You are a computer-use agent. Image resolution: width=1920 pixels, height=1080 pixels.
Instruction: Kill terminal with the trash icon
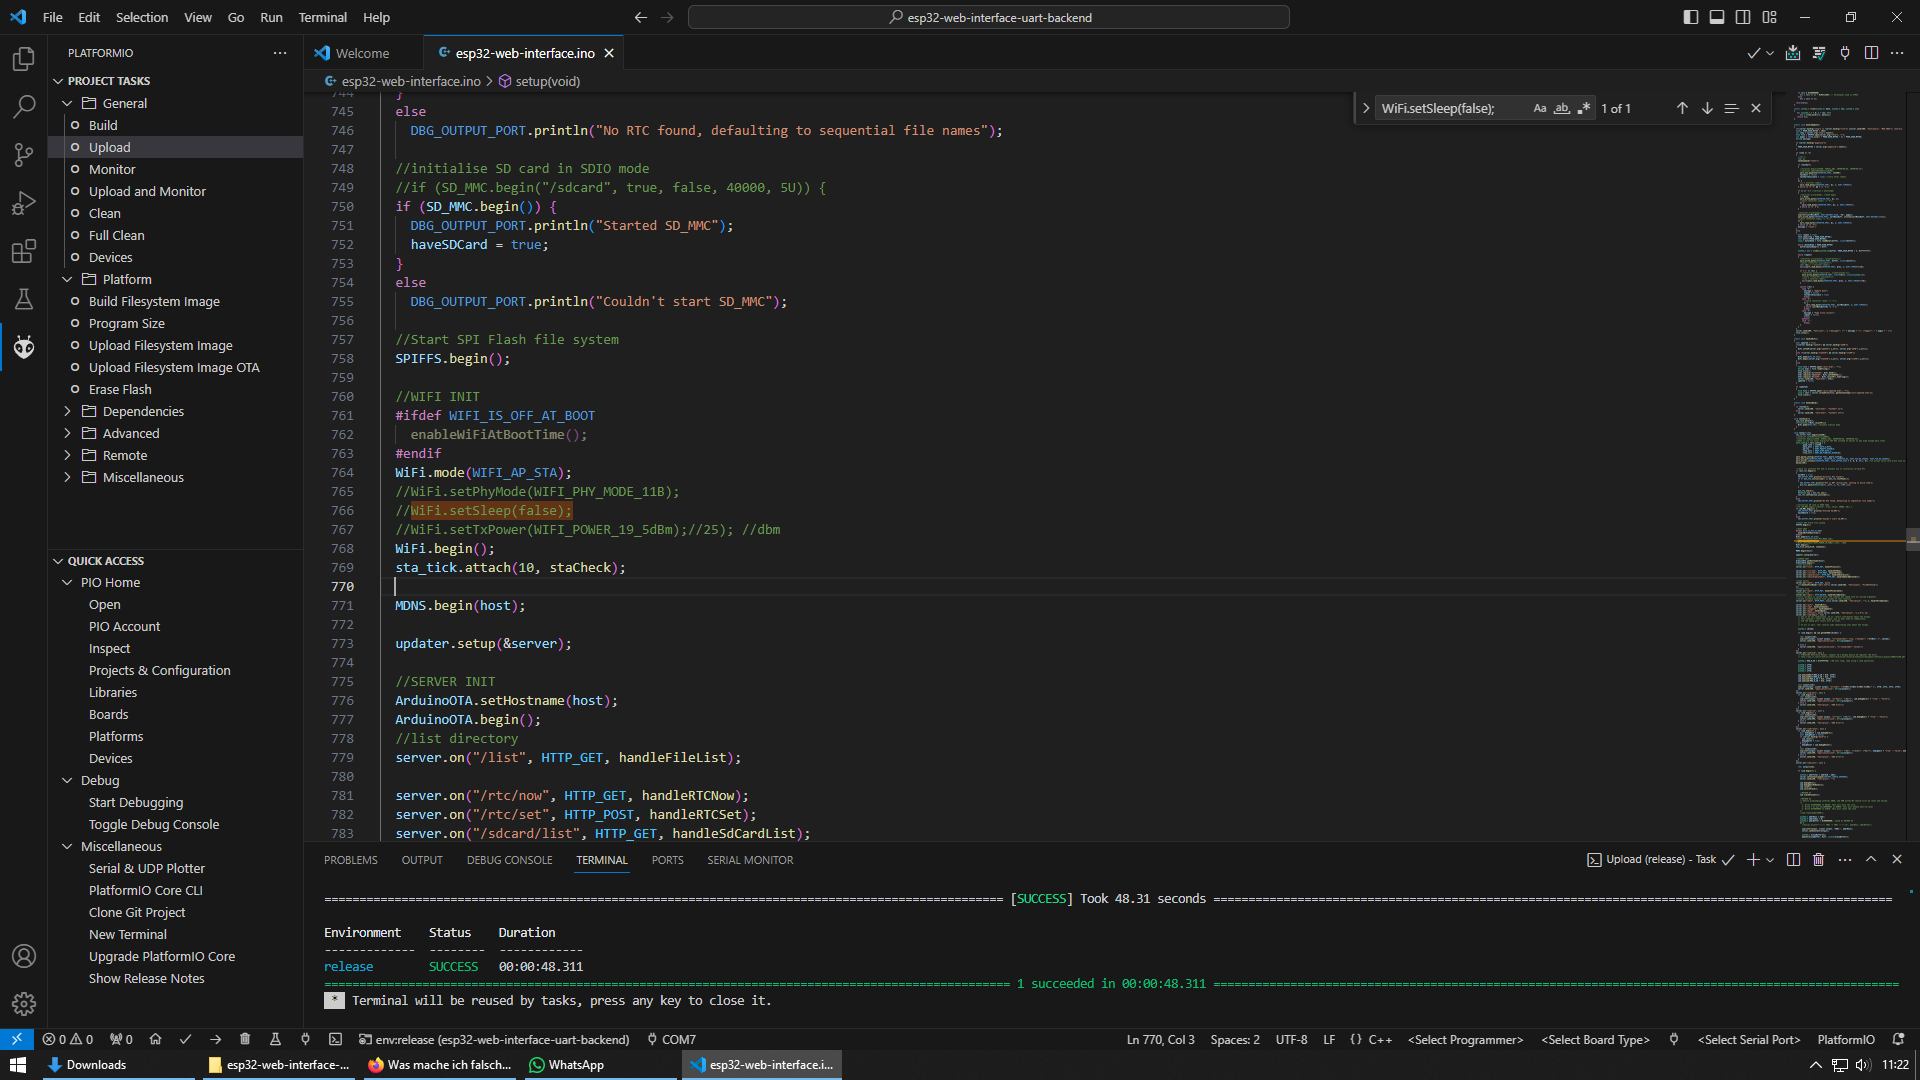[1819, 859]
